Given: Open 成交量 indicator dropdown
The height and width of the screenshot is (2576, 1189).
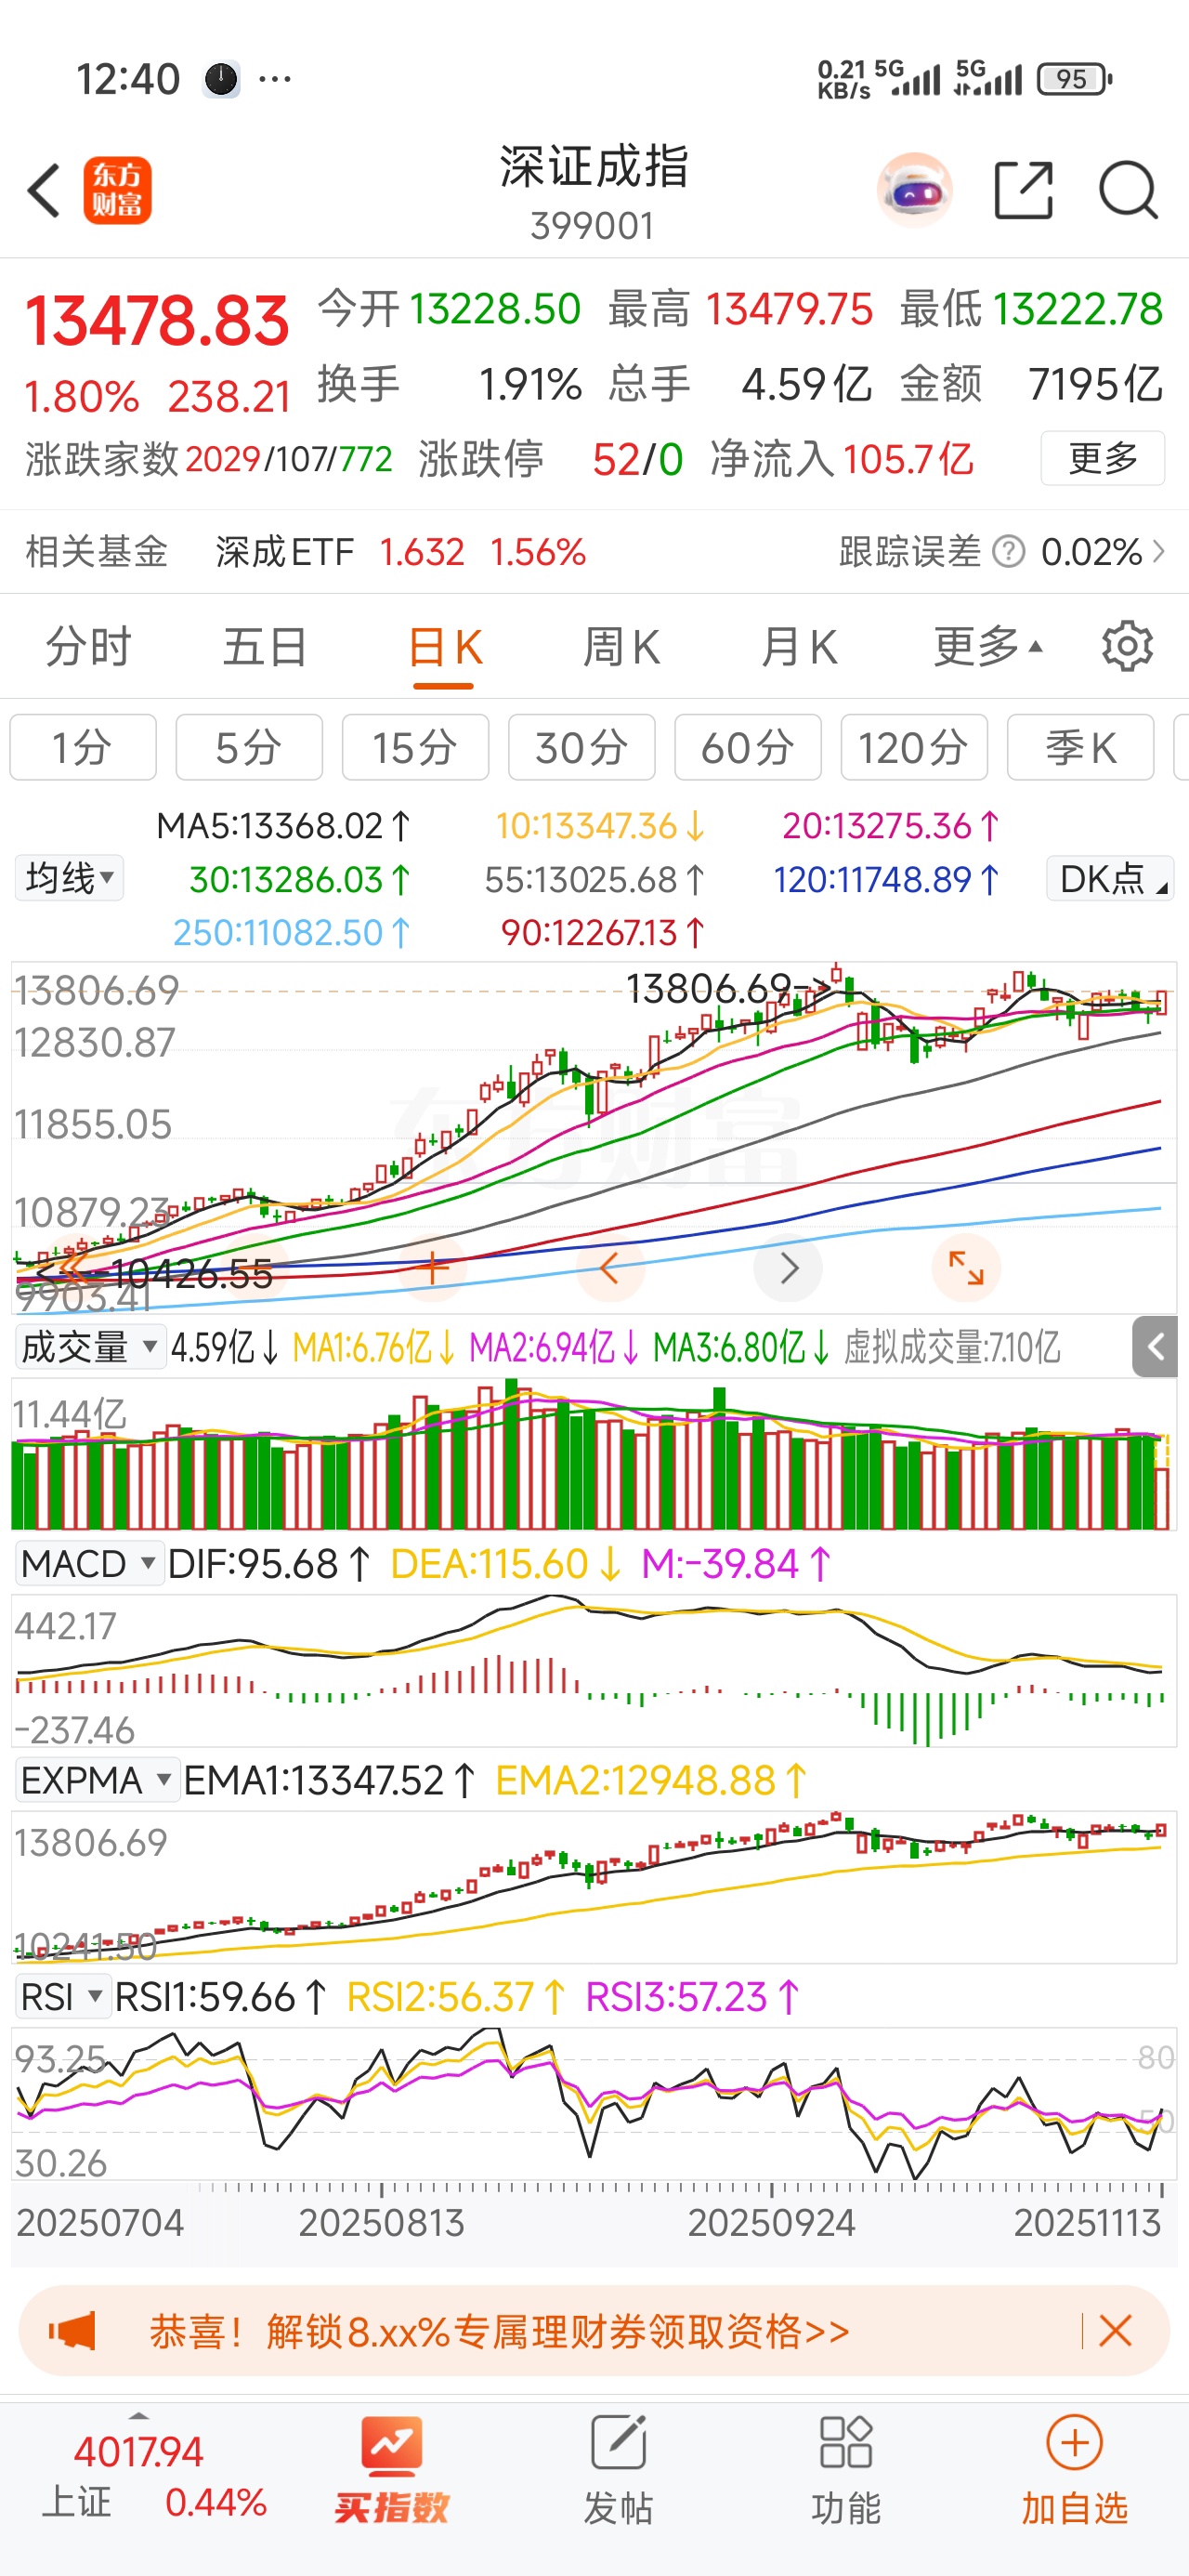Looking at the screenshot, I should pyautogui.click(x=89, y=1347).
